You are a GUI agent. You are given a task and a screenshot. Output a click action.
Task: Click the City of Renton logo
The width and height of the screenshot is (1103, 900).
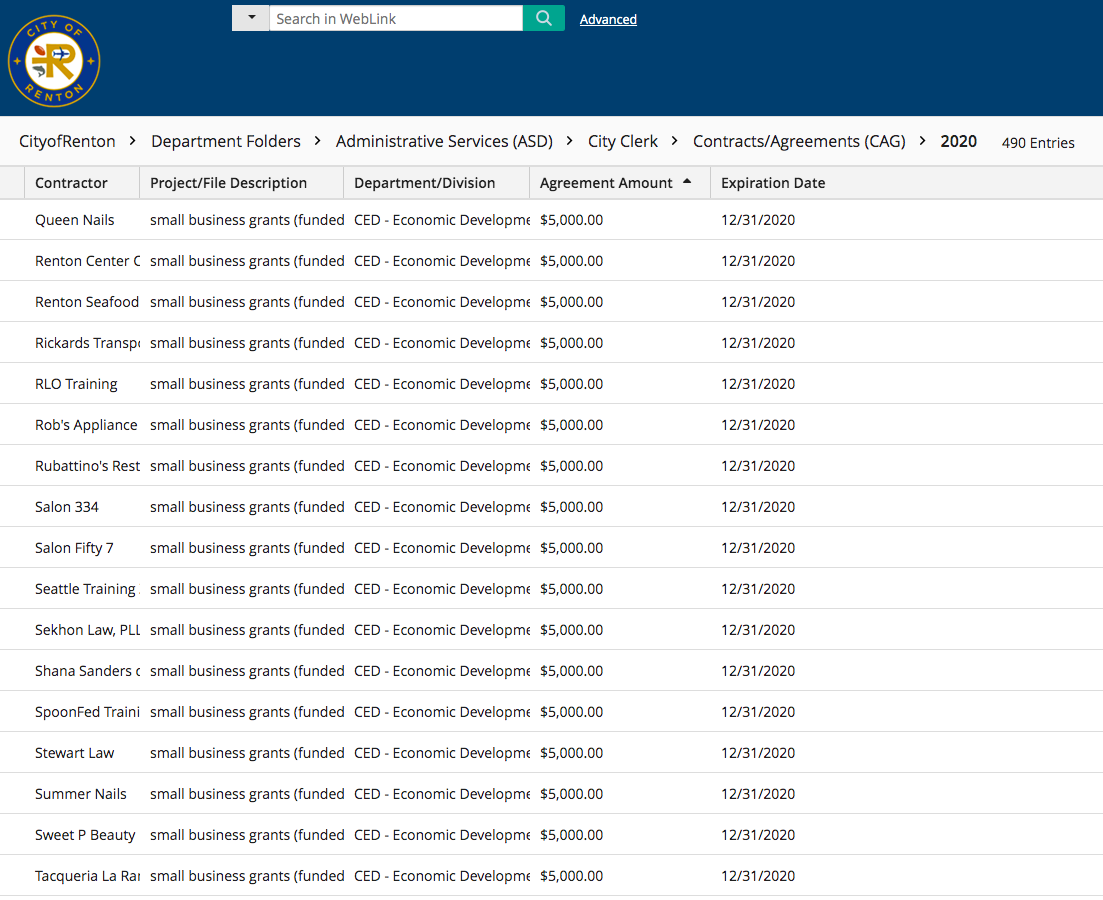54,61
